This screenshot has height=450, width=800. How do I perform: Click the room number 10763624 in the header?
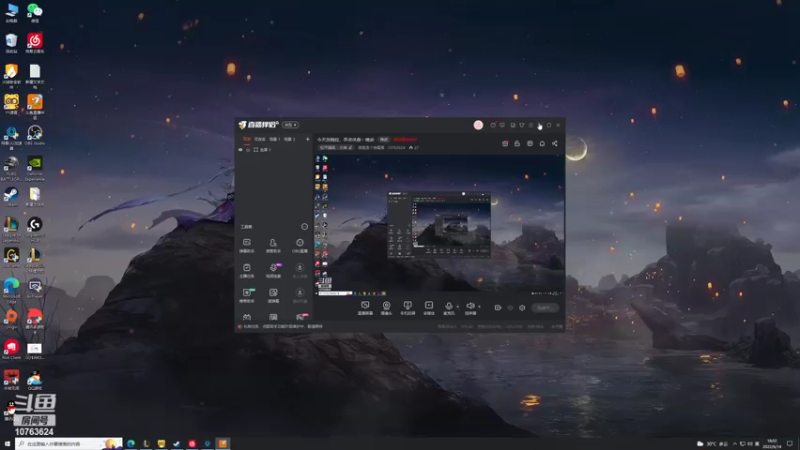pos(396,147)
